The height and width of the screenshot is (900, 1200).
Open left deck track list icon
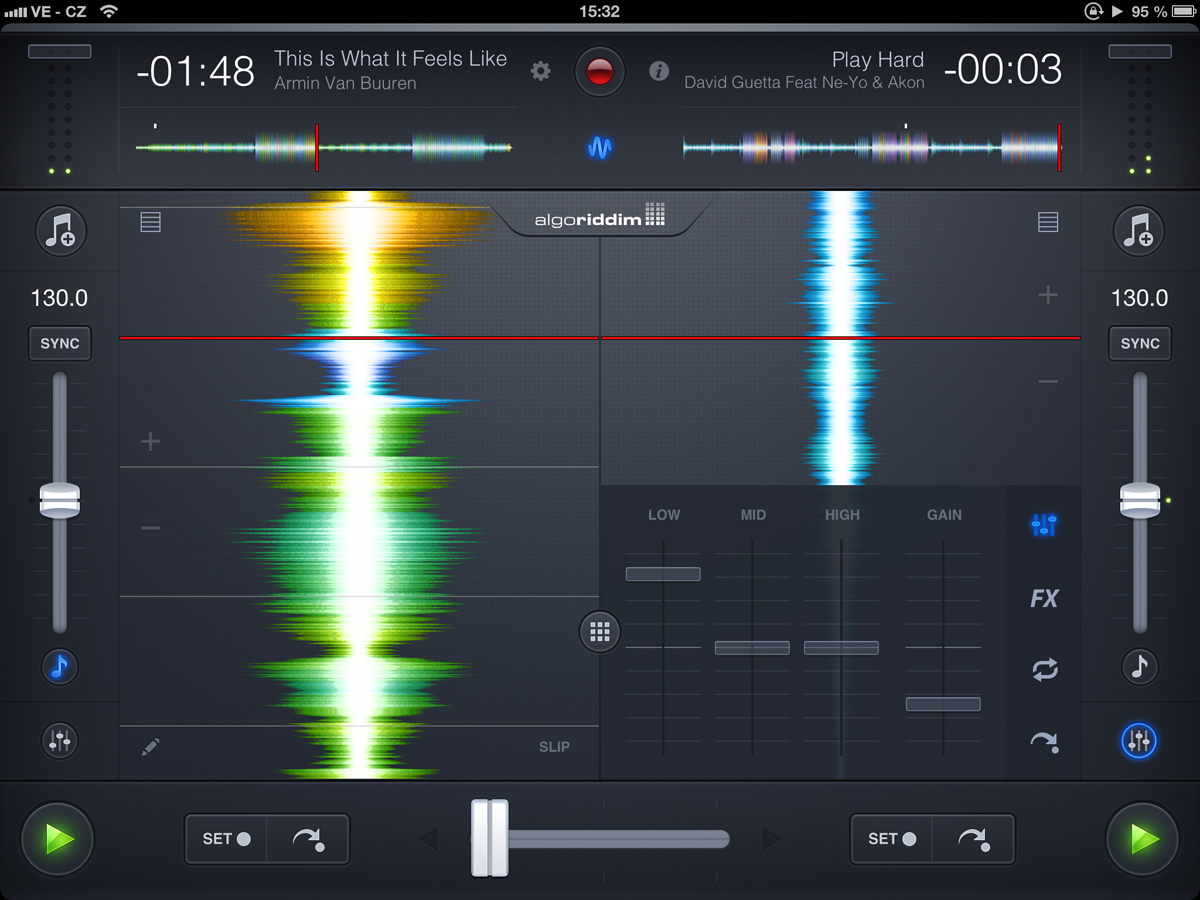pos(150,222)
